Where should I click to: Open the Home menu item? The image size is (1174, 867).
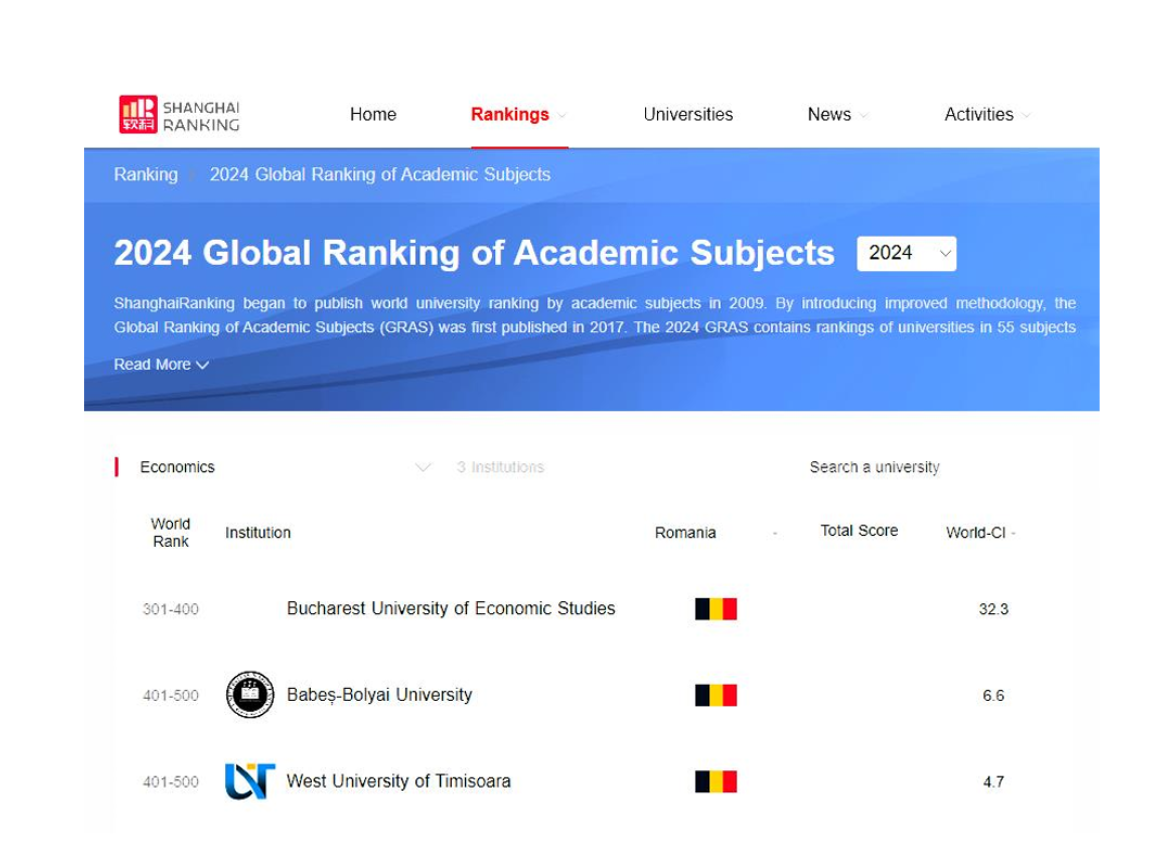tap(373, 115)
